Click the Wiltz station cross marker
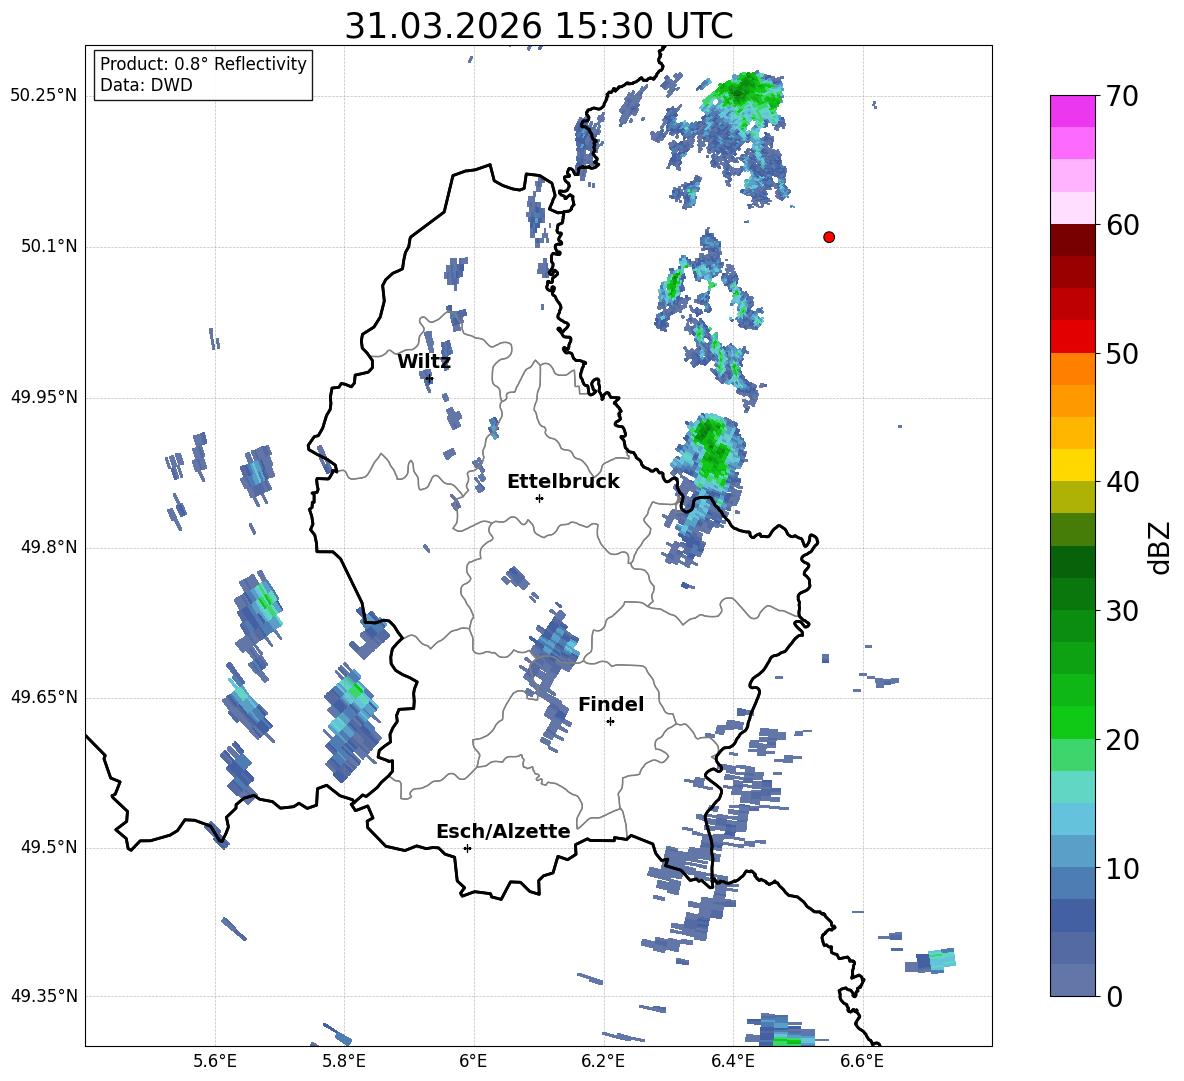This screenshot has height=1081, width=1184. (429, 378)
